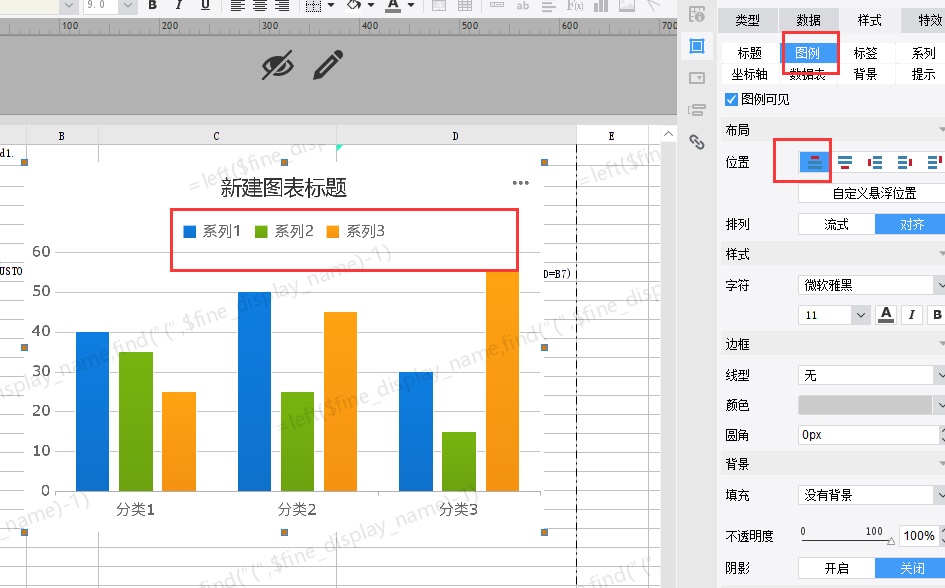Click the insert image icon in the toolbar
This screenshot has width=945, height=588.
point(627,6)
